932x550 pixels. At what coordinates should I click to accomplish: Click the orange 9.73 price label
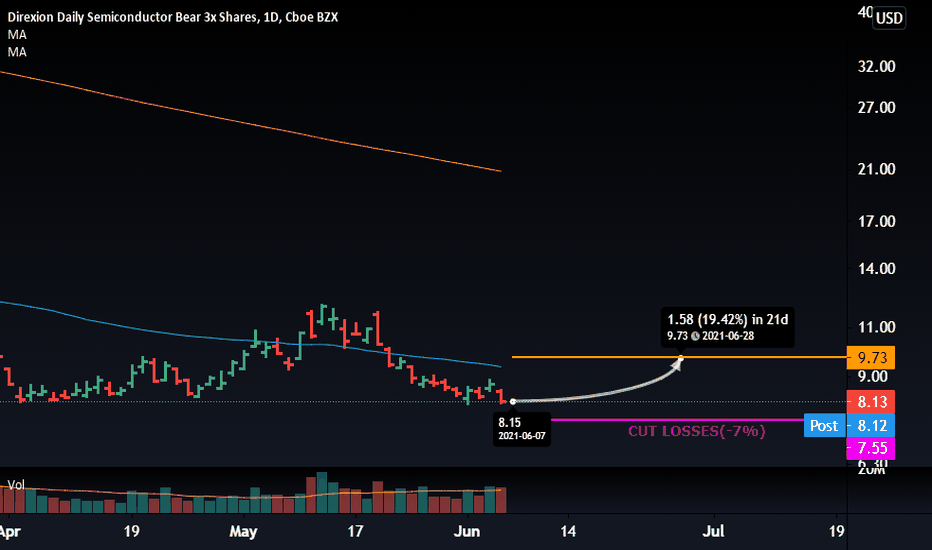(871, 358)
